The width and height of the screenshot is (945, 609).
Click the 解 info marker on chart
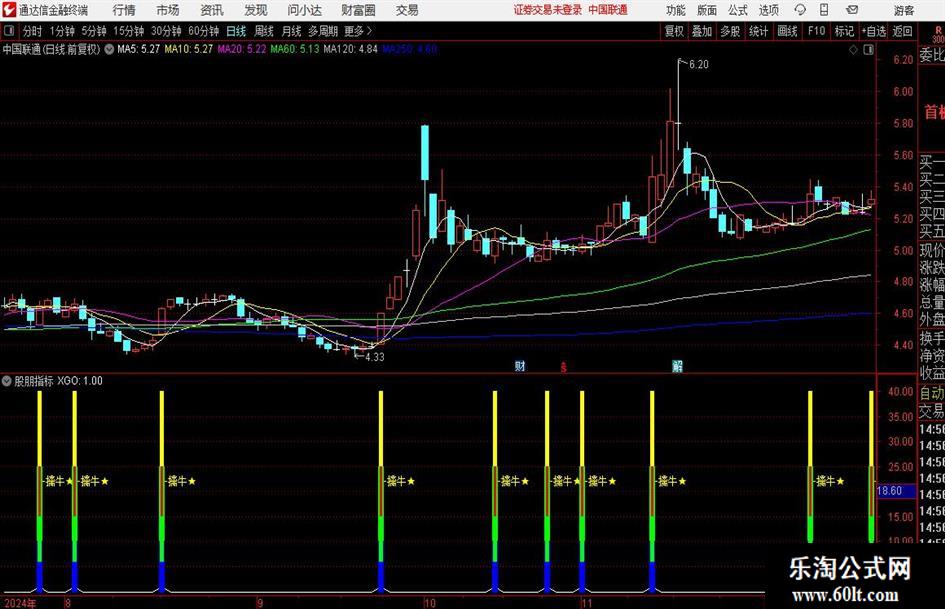pos(677,366)
